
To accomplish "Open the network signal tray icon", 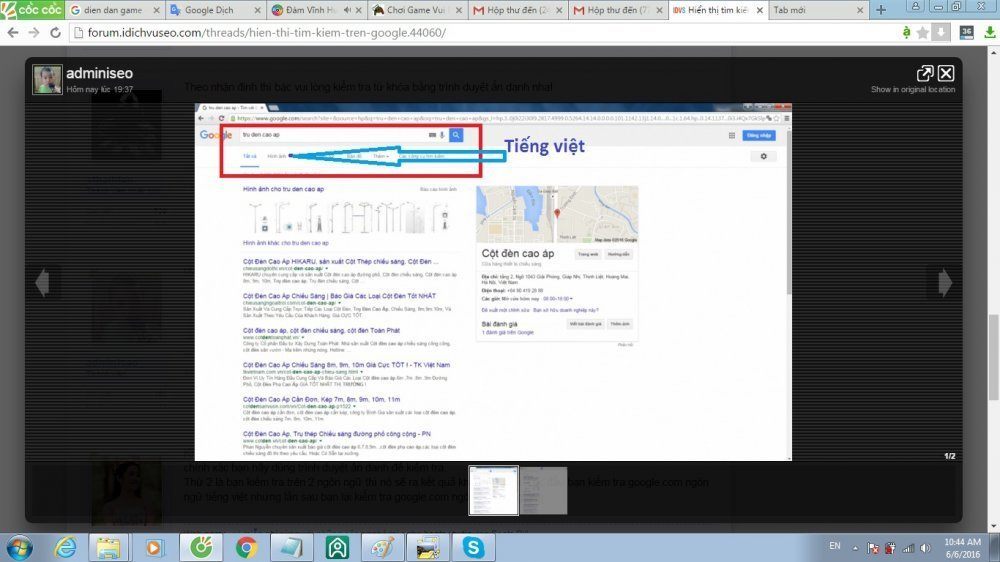I will point(908,548).
